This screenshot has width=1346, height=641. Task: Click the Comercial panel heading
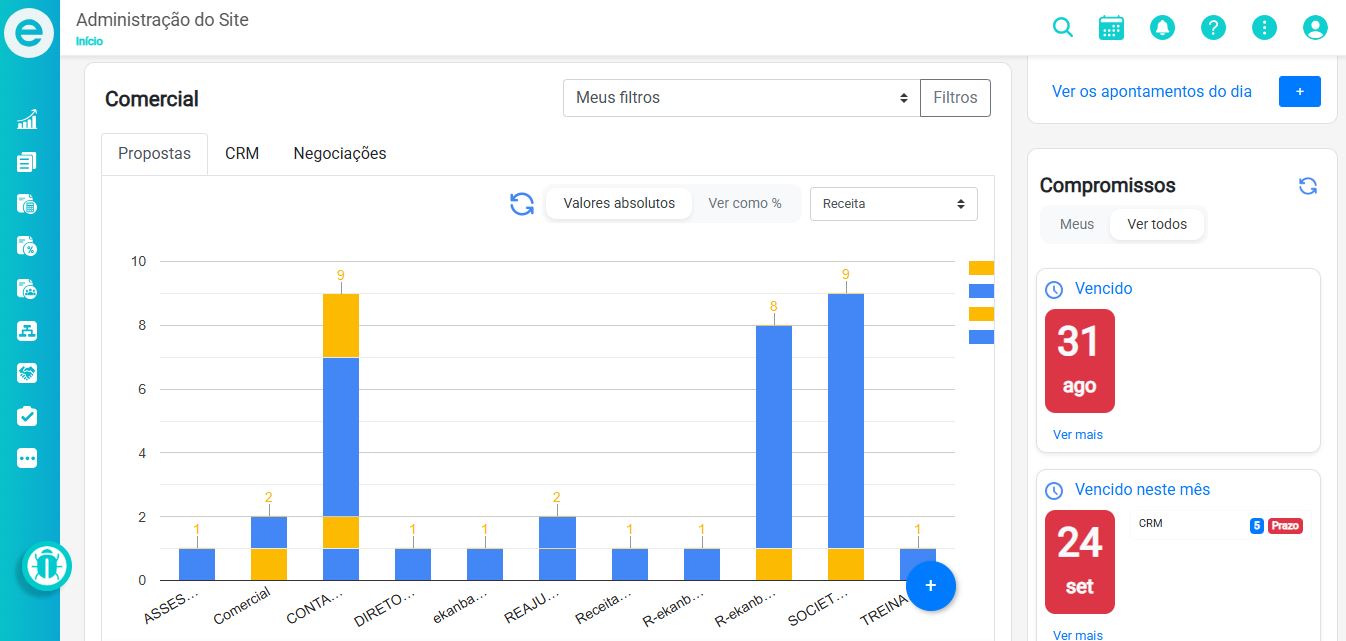click(x=152, y=99)
